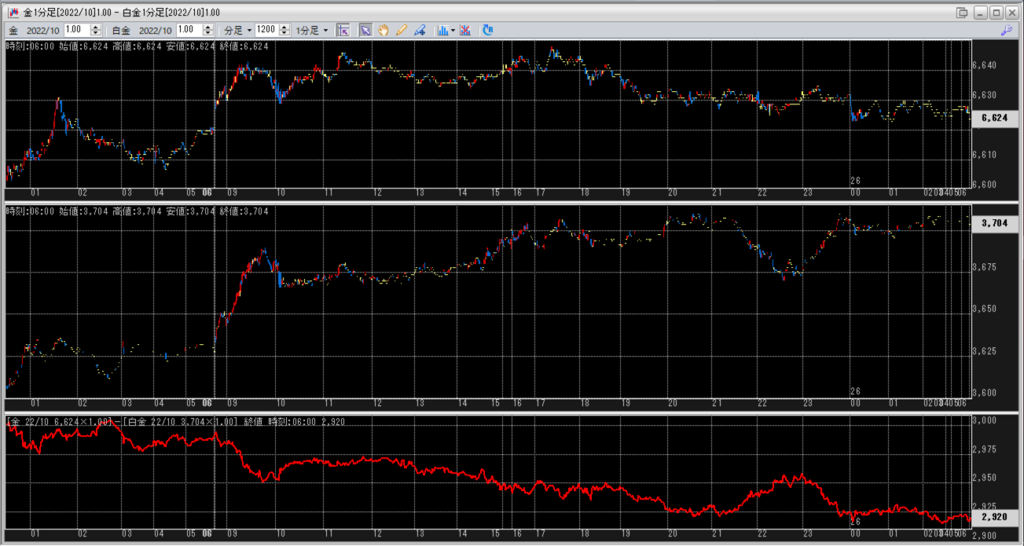Click the 2,920 spread price label
This screenshot has height=546, width=1024.
994,518
